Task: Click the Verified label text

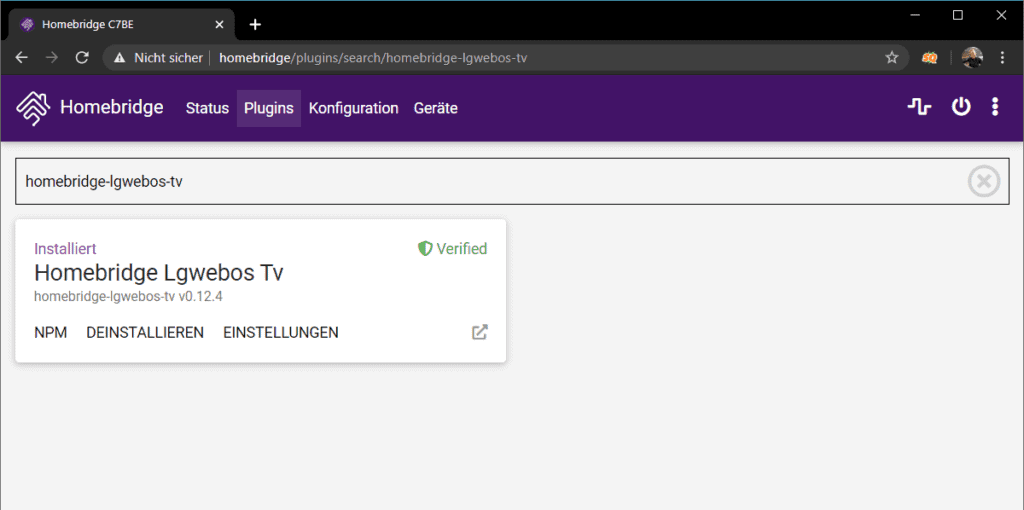Action: click(462, 248)
